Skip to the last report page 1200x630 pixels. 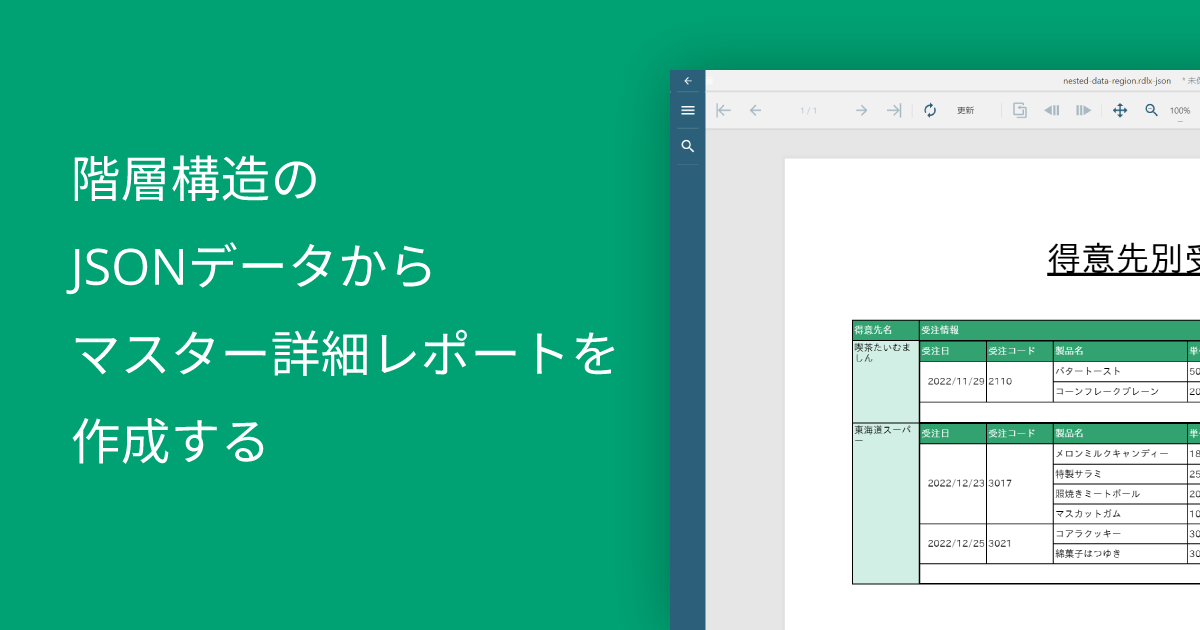pos(896,110)
